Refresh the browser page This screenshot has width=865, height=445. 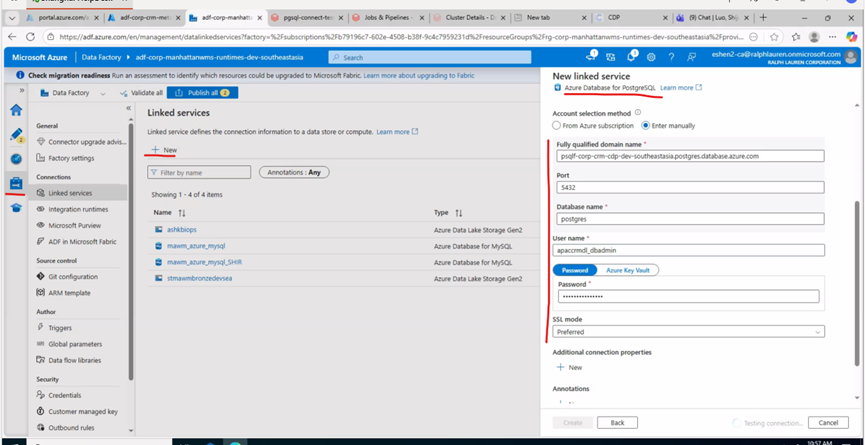(31, 37)
